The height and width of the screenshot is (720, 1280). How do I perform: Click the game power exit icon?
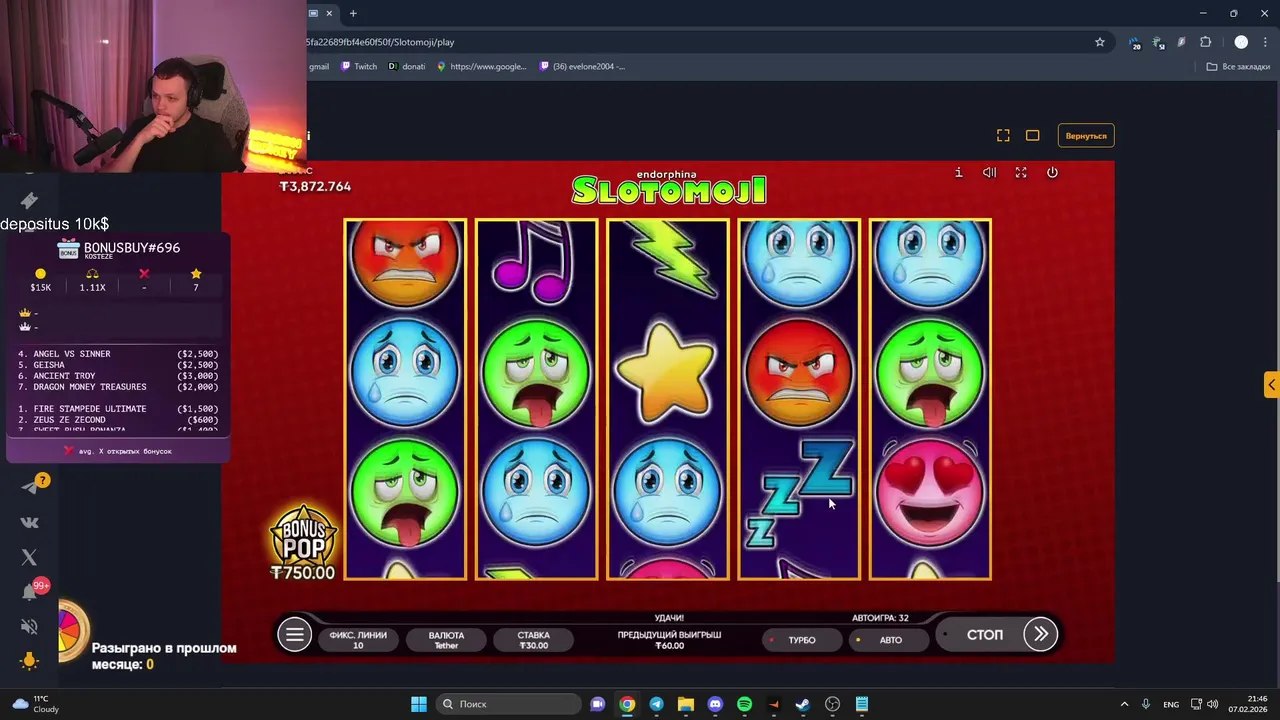tap(1052, 172)
